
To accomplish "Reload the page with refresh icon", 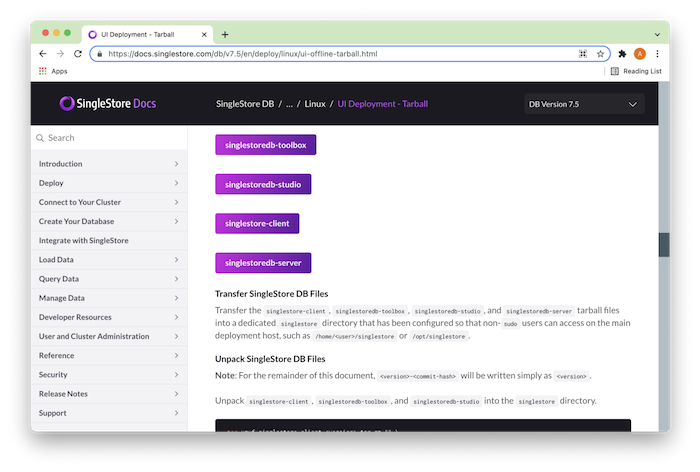I will tap(78, 54).
